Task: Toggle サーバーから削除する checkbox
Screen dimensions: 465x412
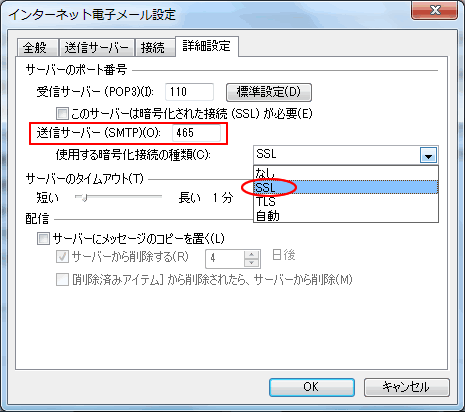Action: (62, 257)
